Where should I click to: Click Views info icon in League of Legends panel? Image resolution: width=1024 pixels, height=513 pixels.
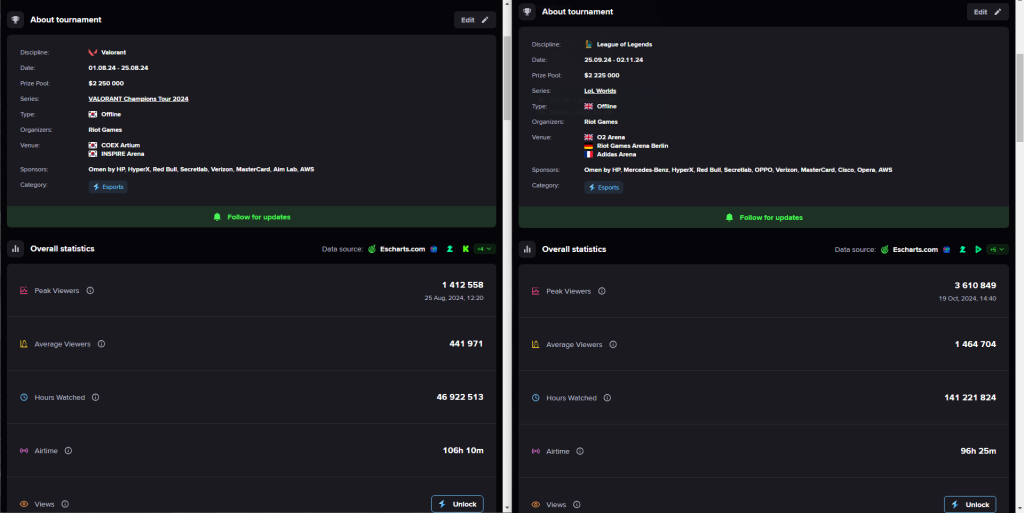577,505
